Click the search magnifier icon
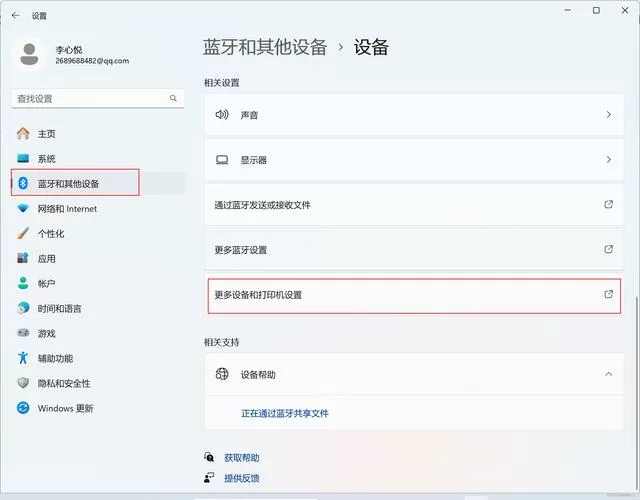The width and height of the screenshot is (640, 500). [x=173, y=98]
